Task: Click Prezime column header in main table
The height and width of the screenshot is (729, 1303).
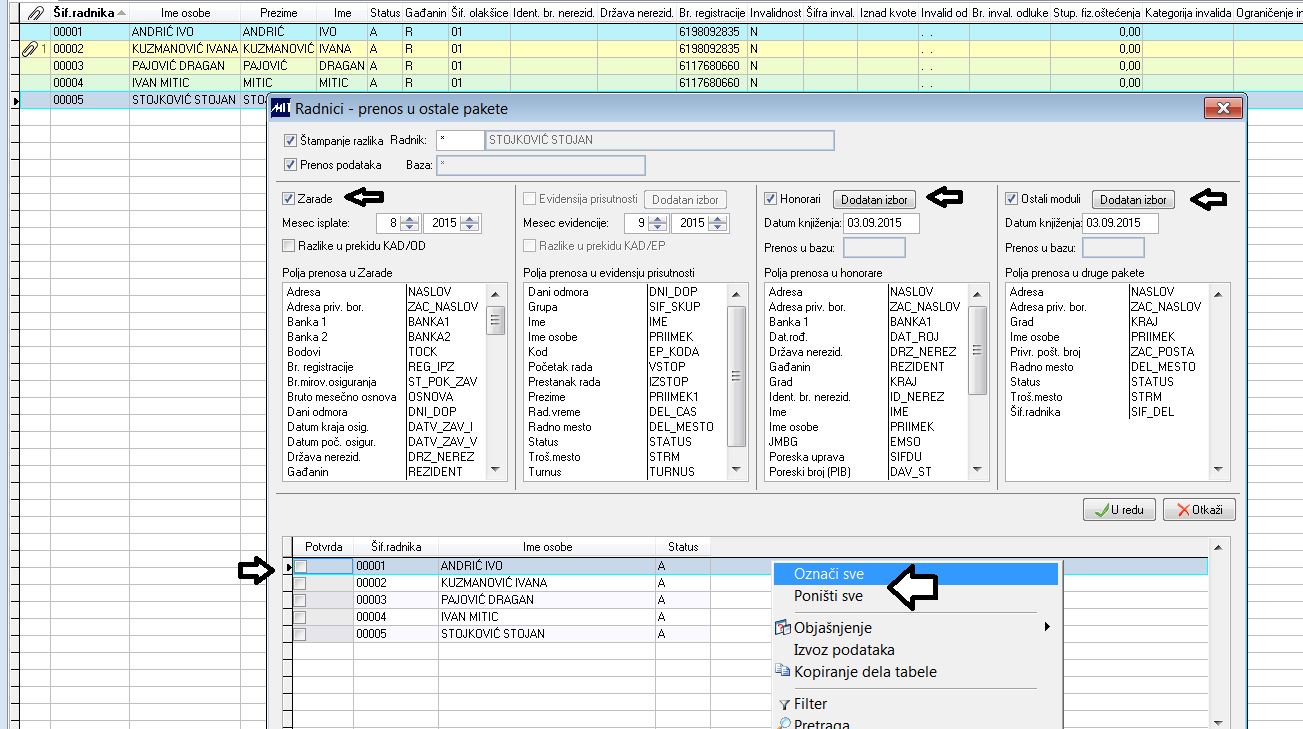Action: [279, 13]
